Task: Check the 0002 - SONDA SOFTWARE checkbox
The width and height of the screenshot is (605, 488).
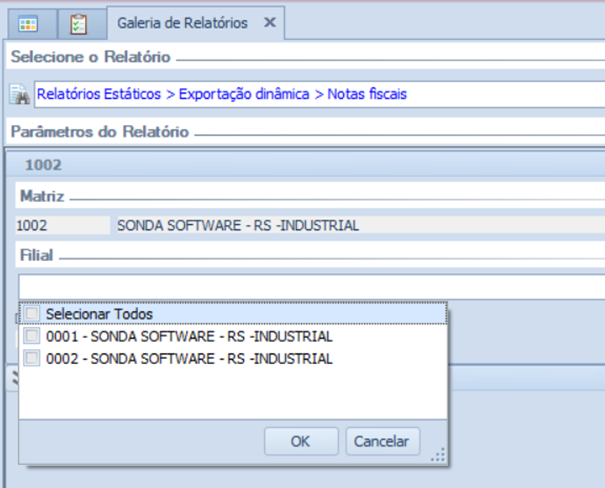Action: coord(32,358)
